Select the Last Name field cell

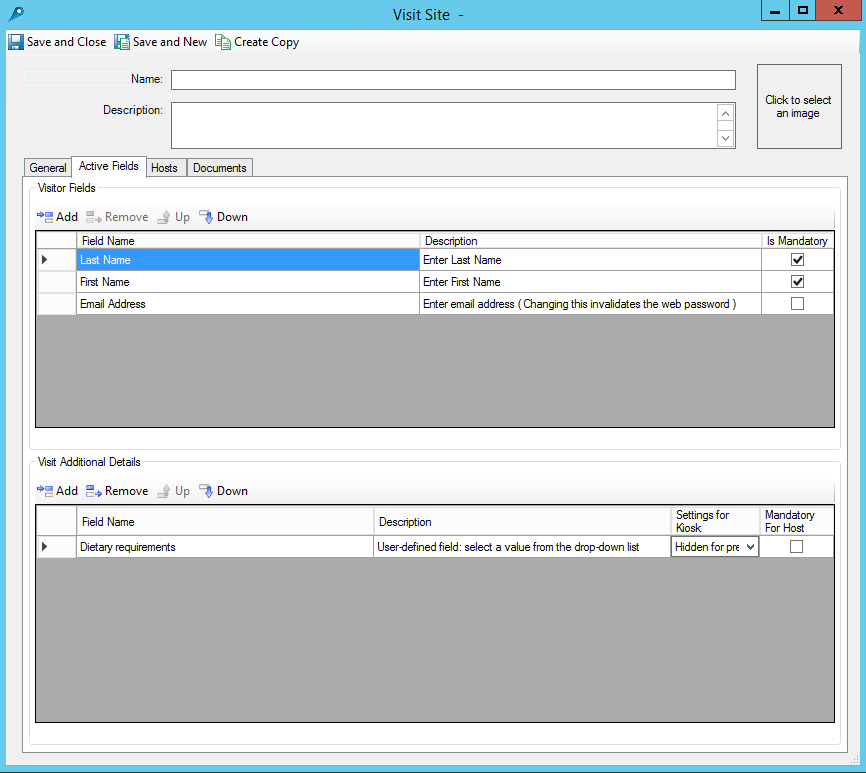click(247, 260)
